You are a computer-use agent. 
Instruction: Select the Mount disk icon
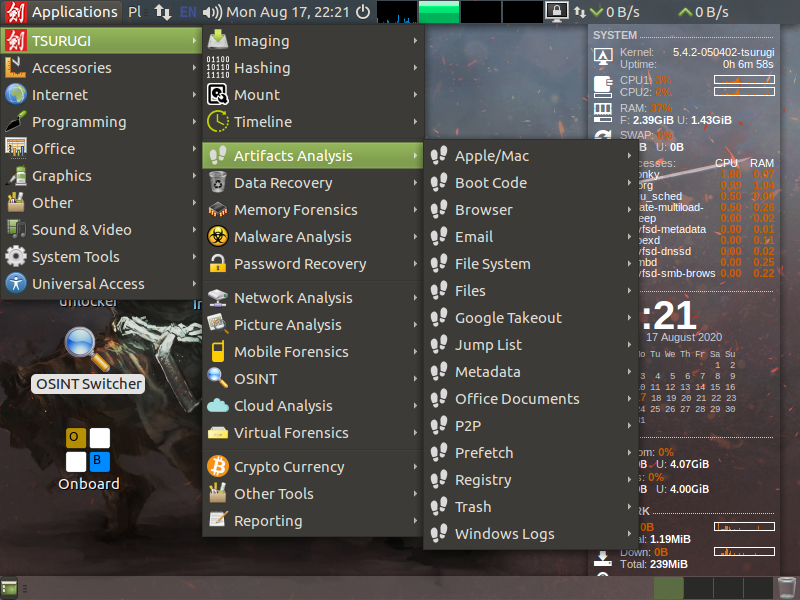pyautogui.click(x=218, y=95)
